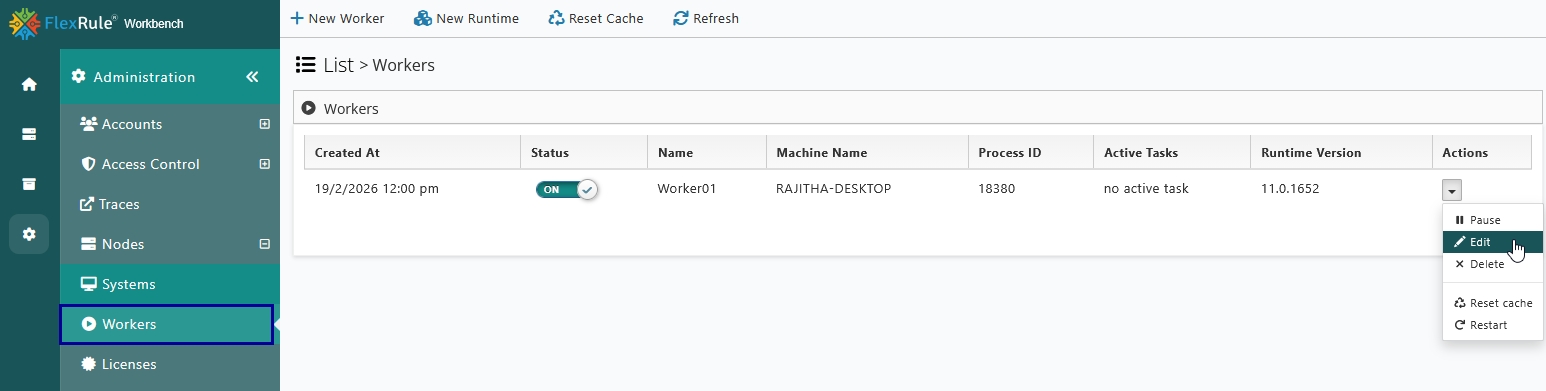This screenshot has width=1546, height=391.
Task: Open the Systems submenu item
Action: click(170, 284)
